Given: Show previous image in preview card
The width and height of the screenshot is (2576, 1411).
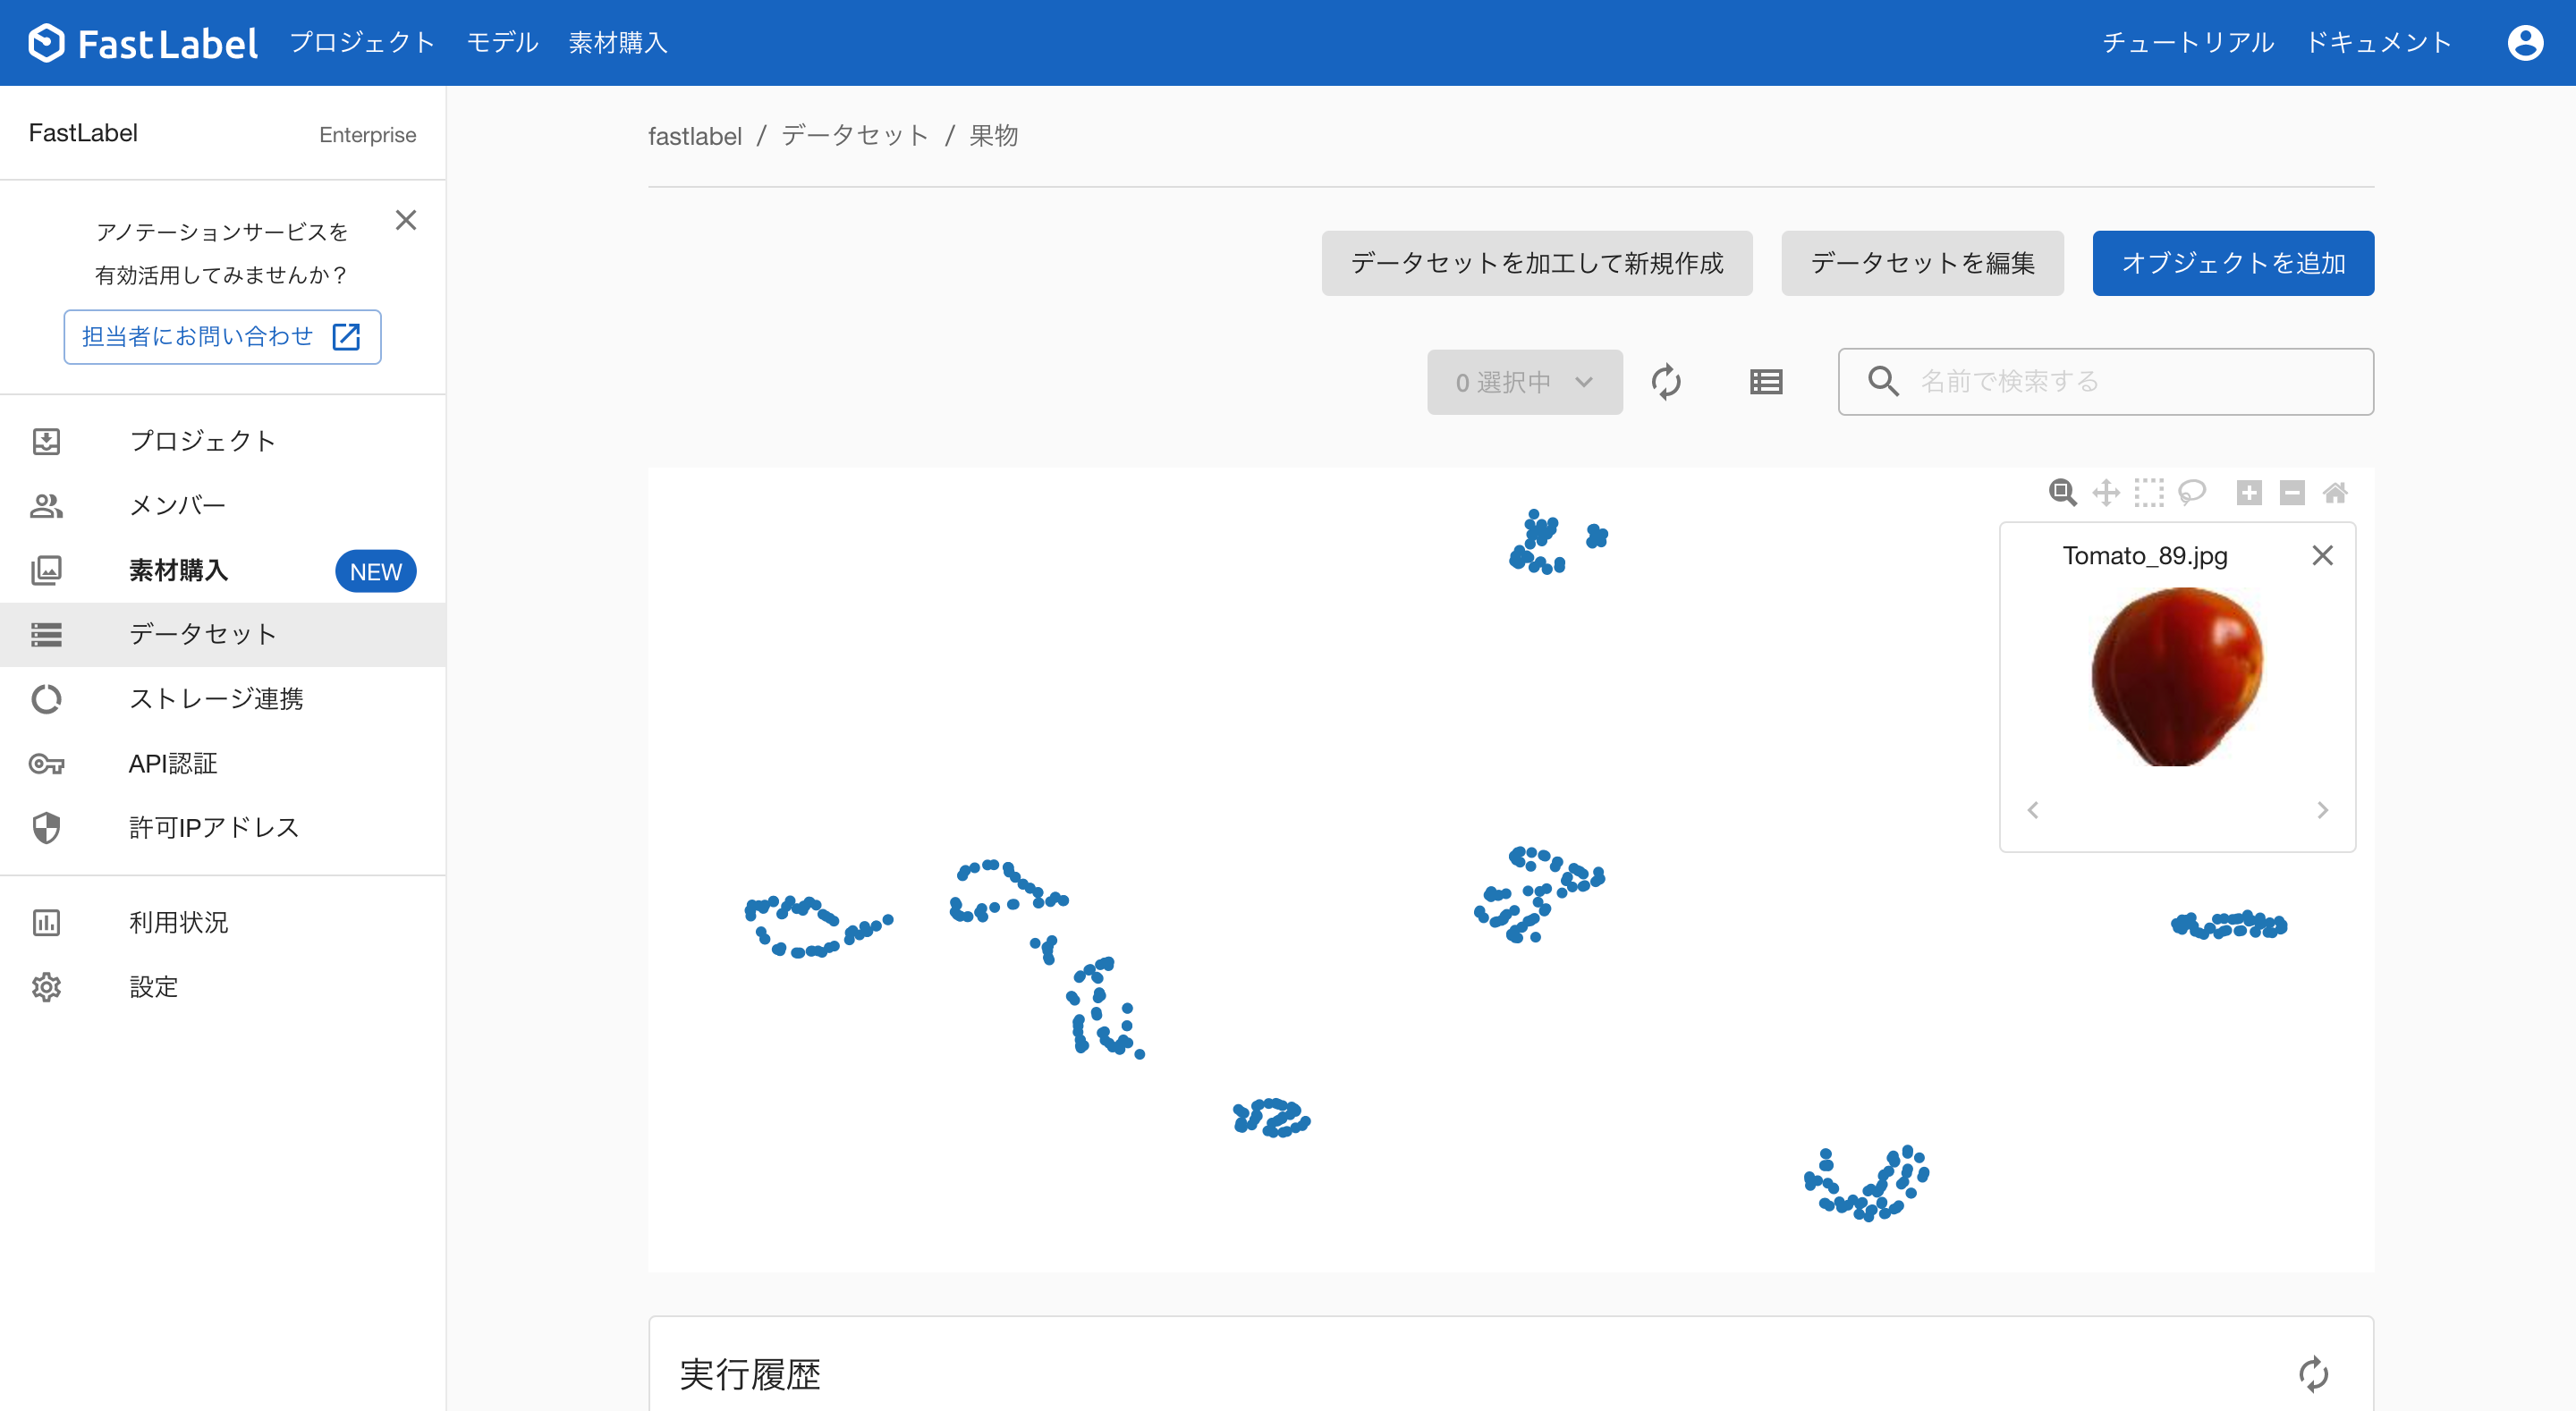Looking at the screenshot, I should [2032, 810].
